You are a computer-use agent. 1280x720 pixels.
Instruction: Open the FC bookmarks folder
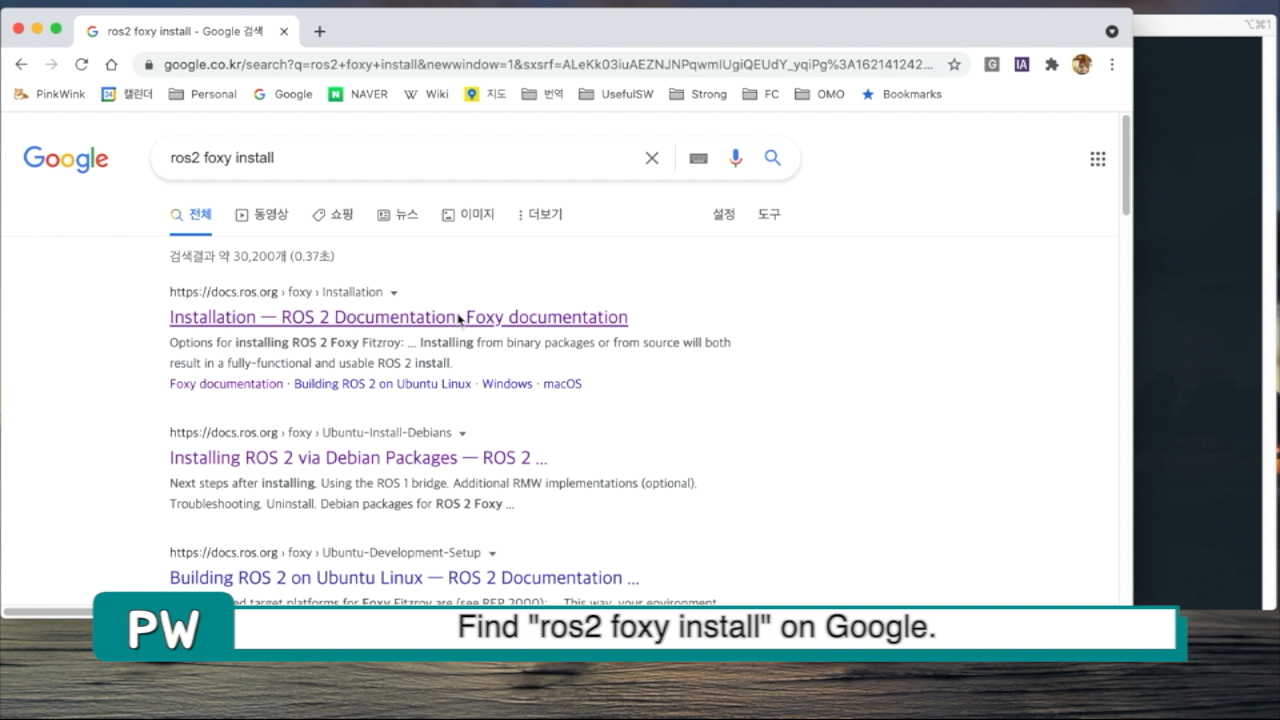[x=761, y=94]
